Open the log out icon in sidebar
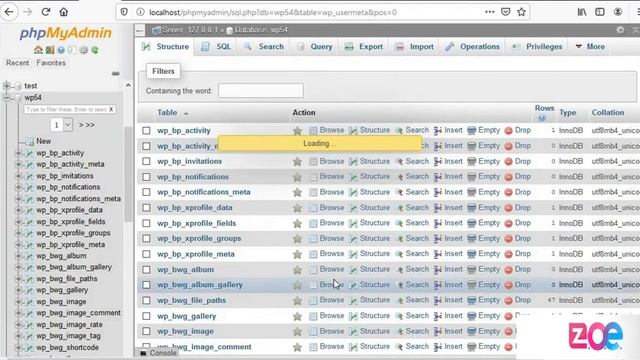Image resolution: width=640 pixels, height=360 pixels. coord(50,50)
